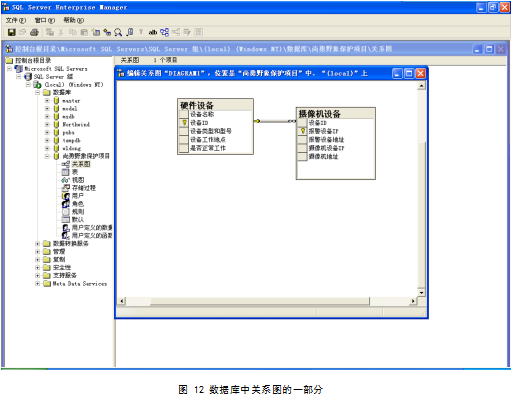Expand the 管理 folder
Image resolution: width=512 pixels, height=397 pixels.
click(38, 252)
